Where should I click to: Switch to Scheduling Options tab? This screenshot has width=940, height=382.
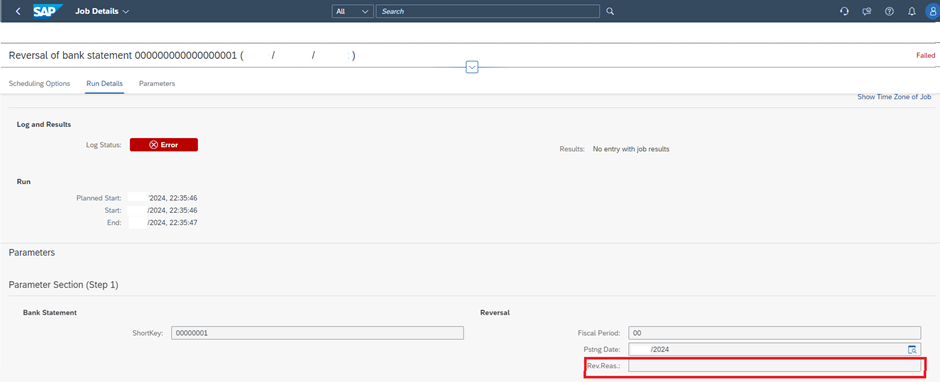point(40,83)
